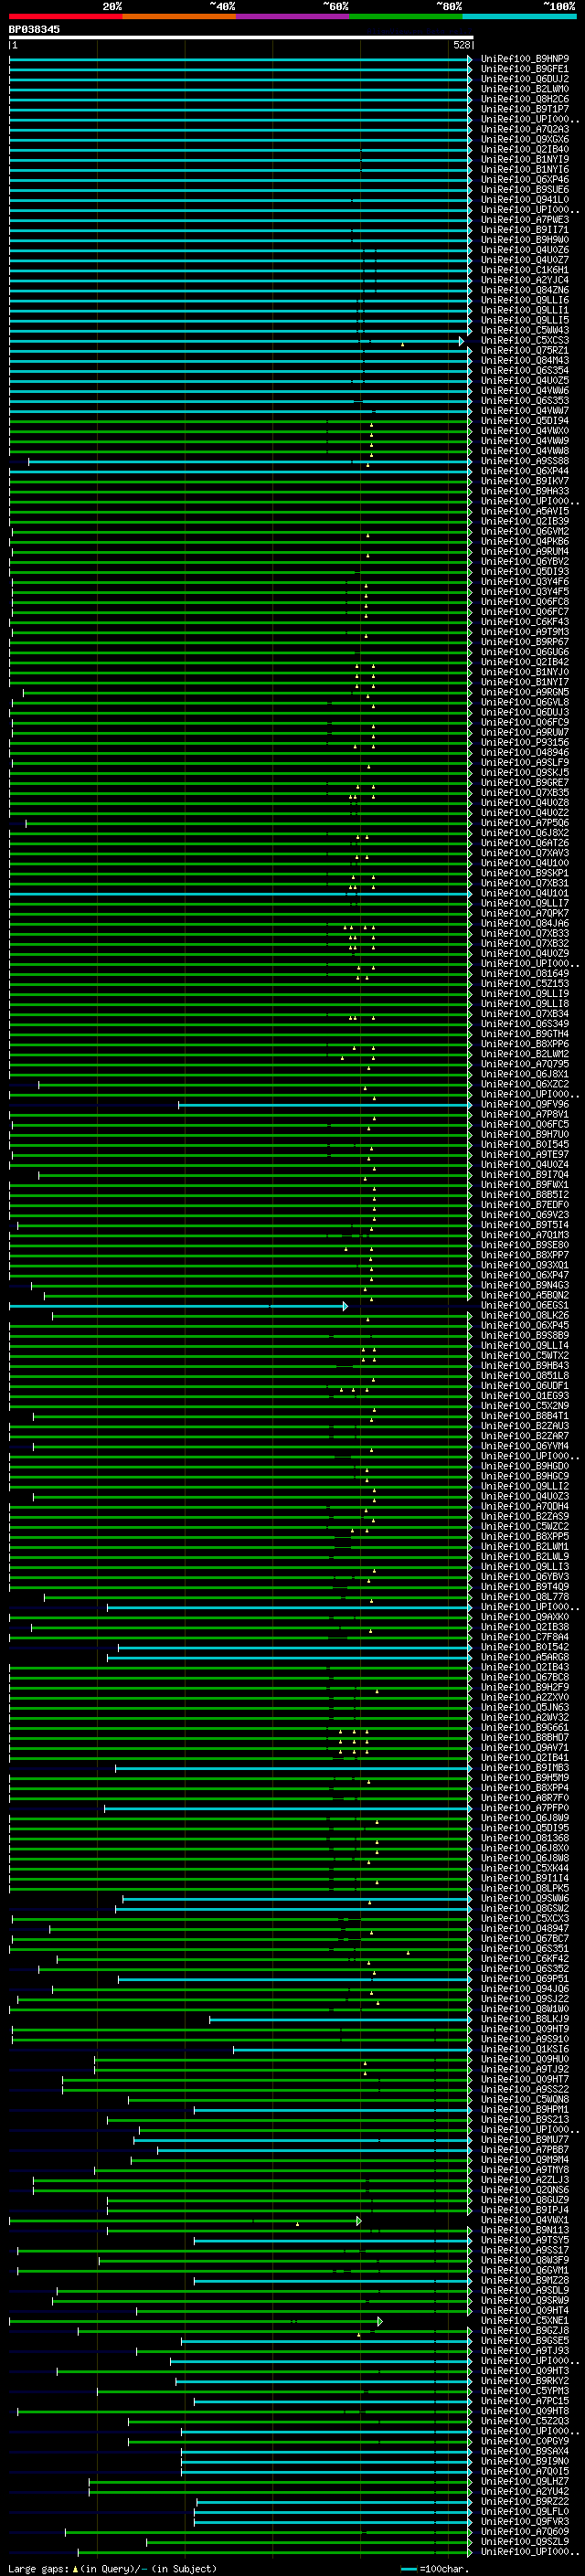Open hit UniRef100_Q6EGS1
Image resolution: width=585 pixels, height=2576 pixels.
525,1306
